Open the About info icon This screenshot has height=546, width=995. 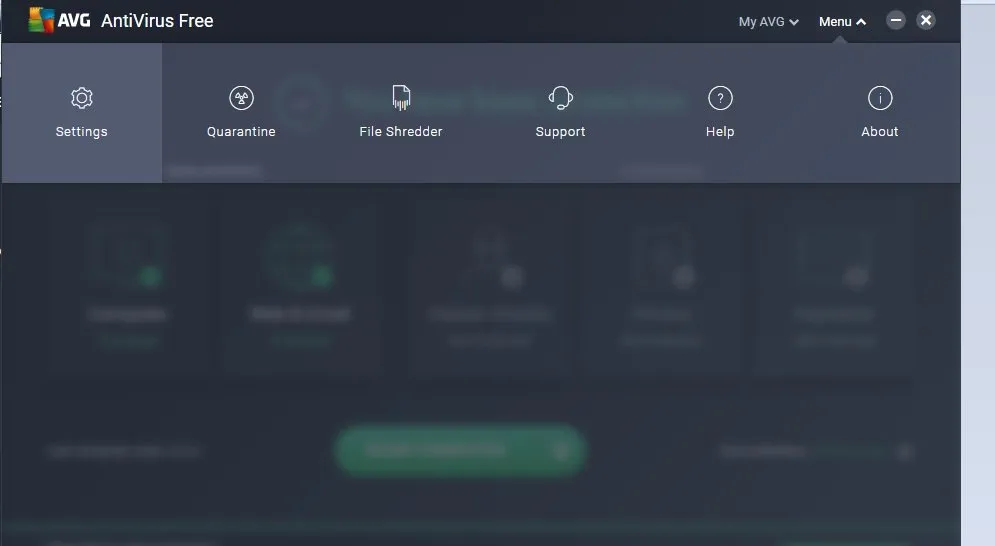pyautogui.click(x=880, y=98)
